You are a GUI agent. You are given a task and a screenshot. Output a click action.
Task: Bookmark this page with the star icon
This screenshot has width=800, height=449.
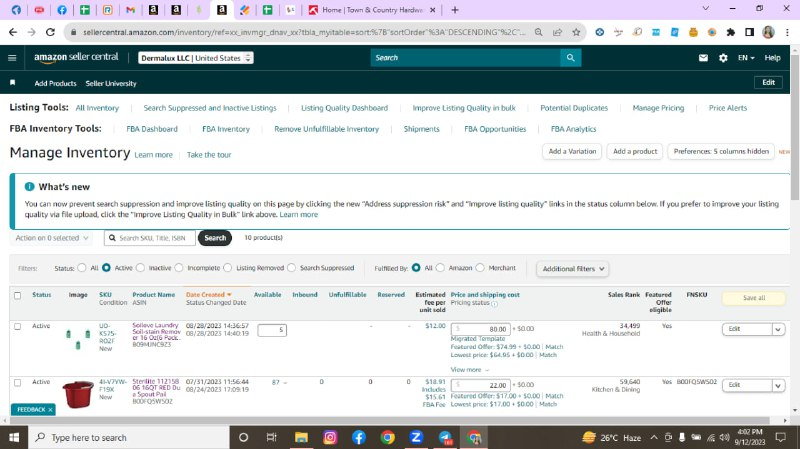click(x=576, y=32)
